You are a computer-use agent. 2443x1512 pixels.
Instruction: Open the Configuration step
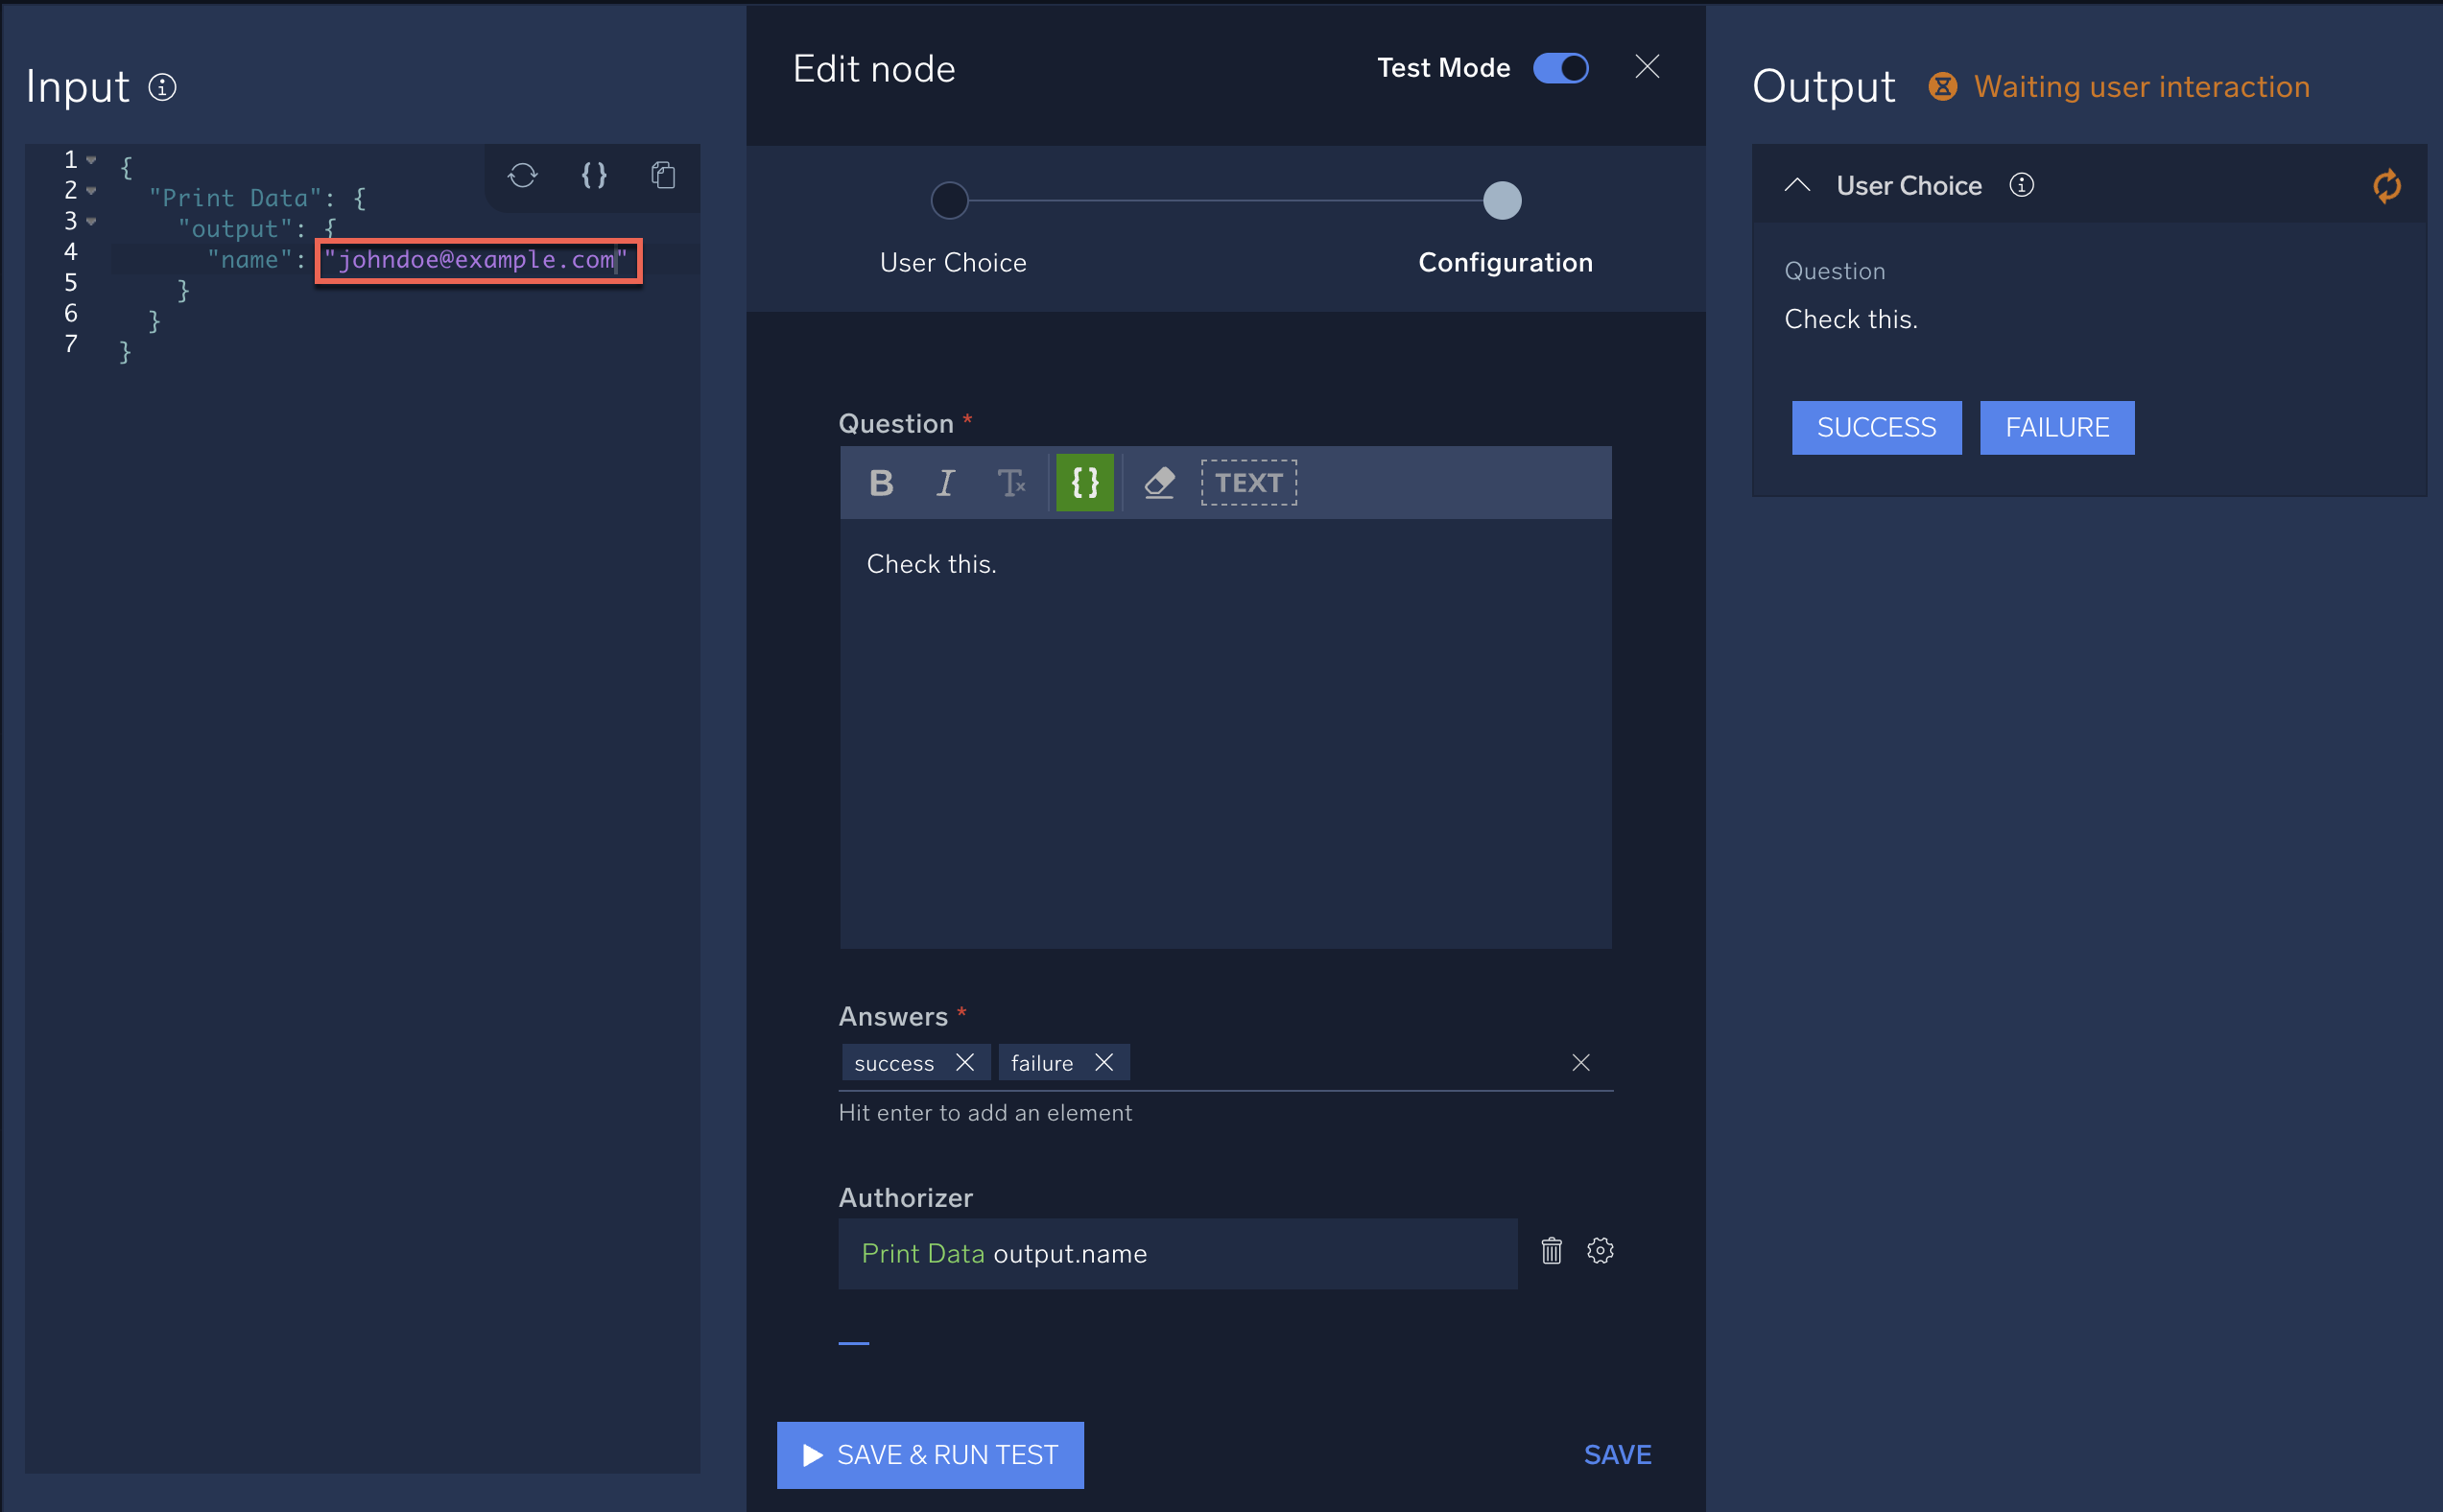click(1501, 200)
